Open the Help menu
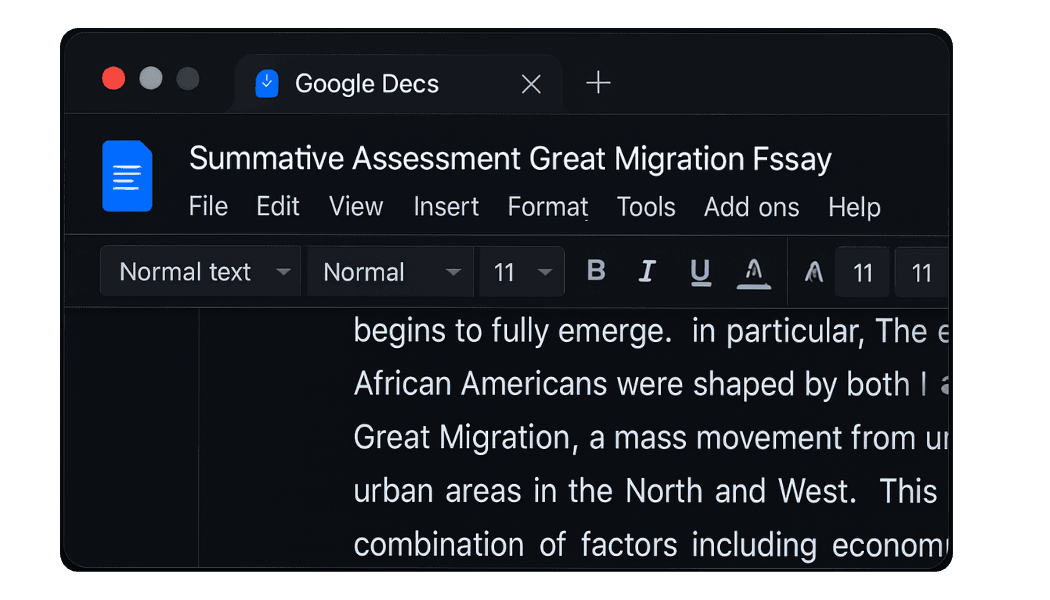Image resolution: width=1050 pixels, height=600 pixels. click(x=854, y=207)
